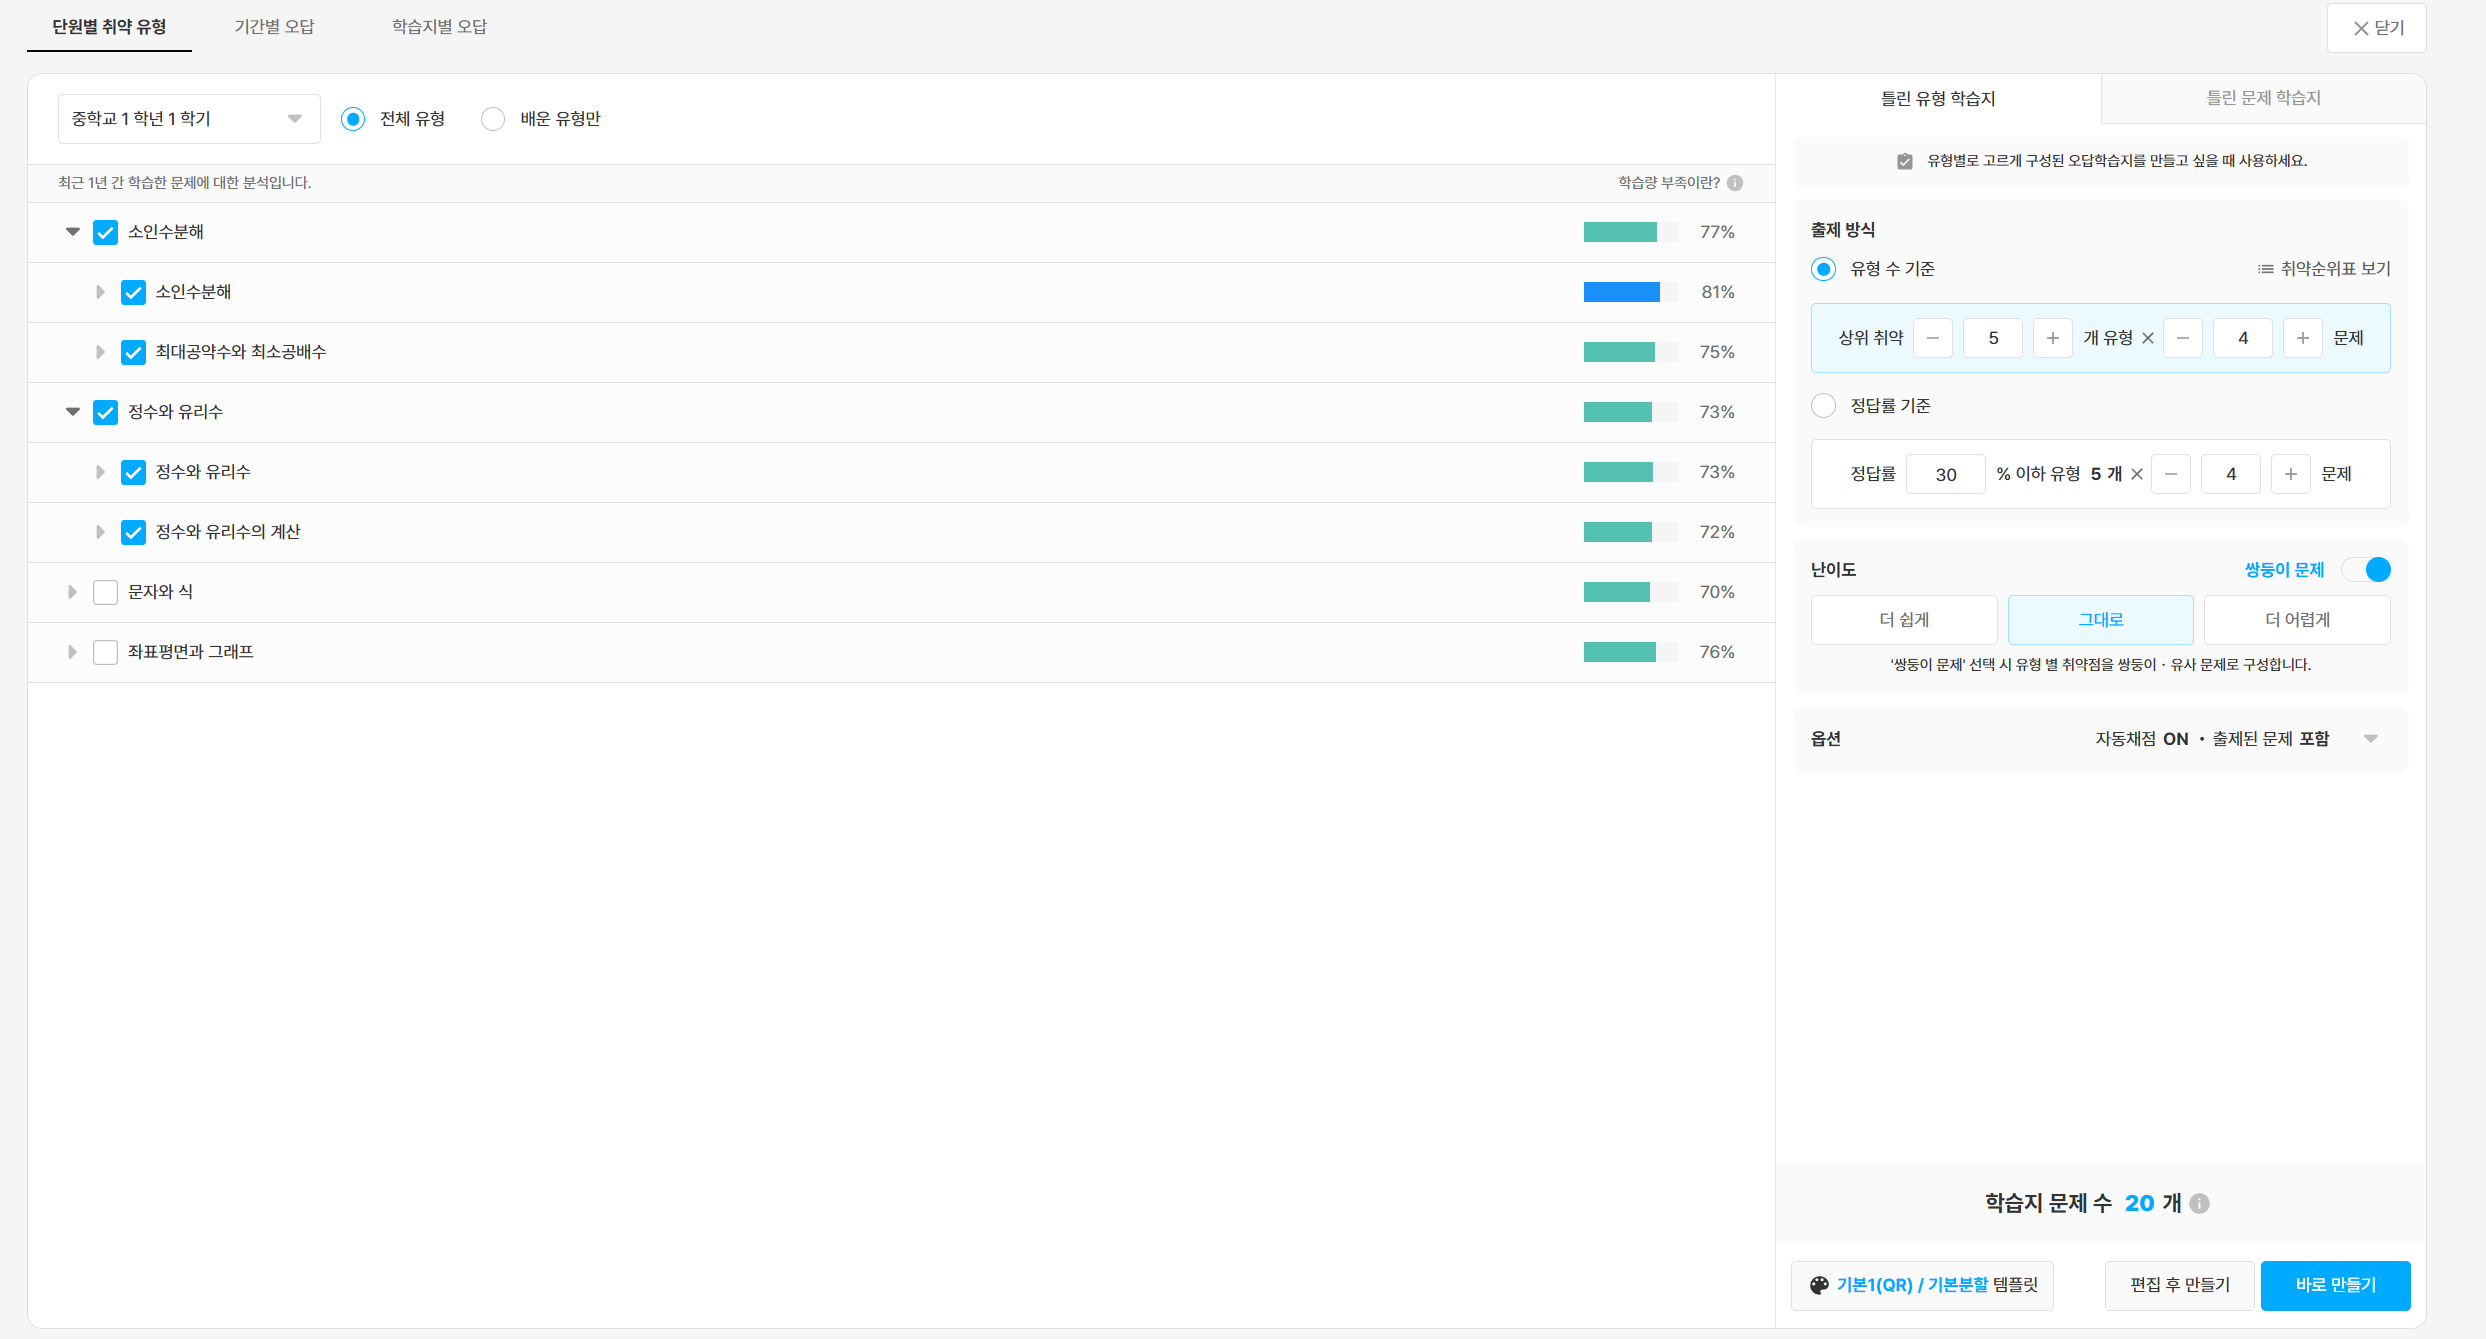Expand the 최대공약수와 최소공배수 row
2486x1339 pixels.
point(100,352)
